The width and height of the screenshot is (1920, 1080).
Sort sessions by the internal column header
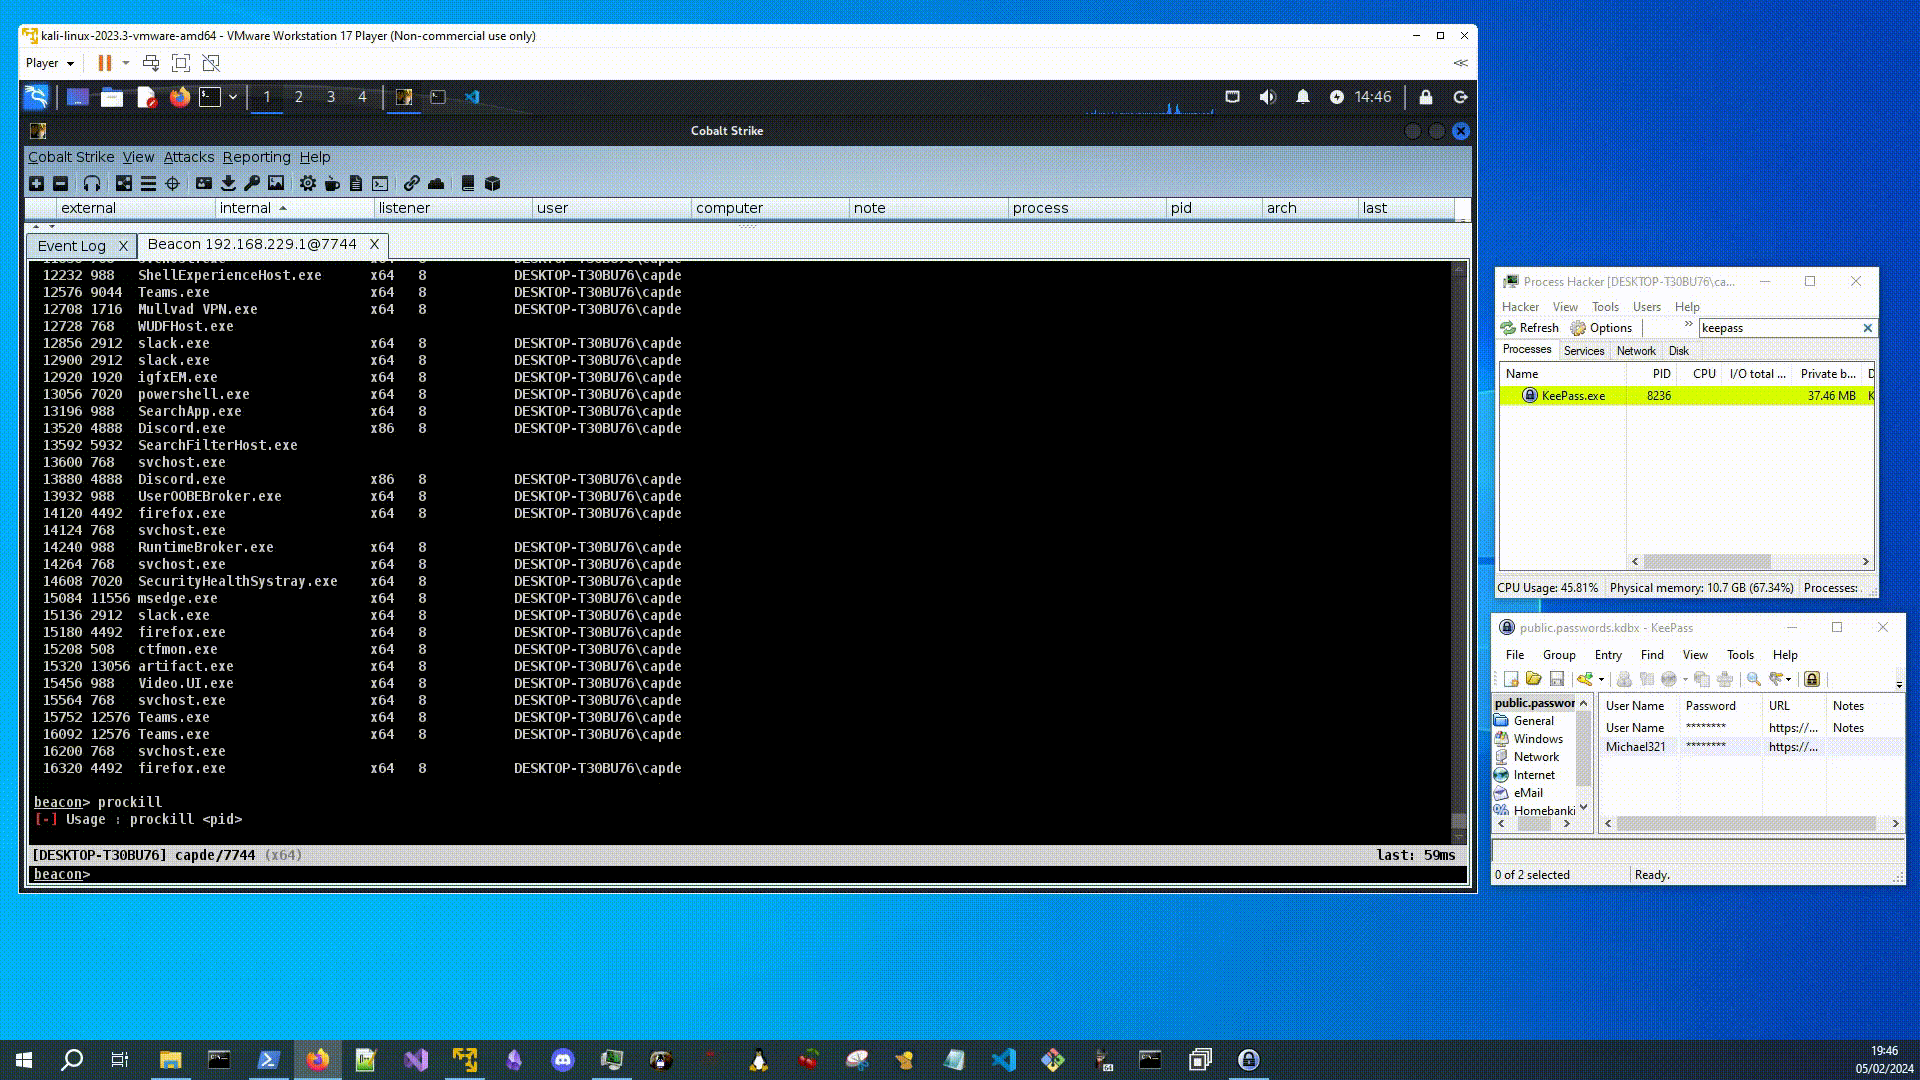pos(294,208)
